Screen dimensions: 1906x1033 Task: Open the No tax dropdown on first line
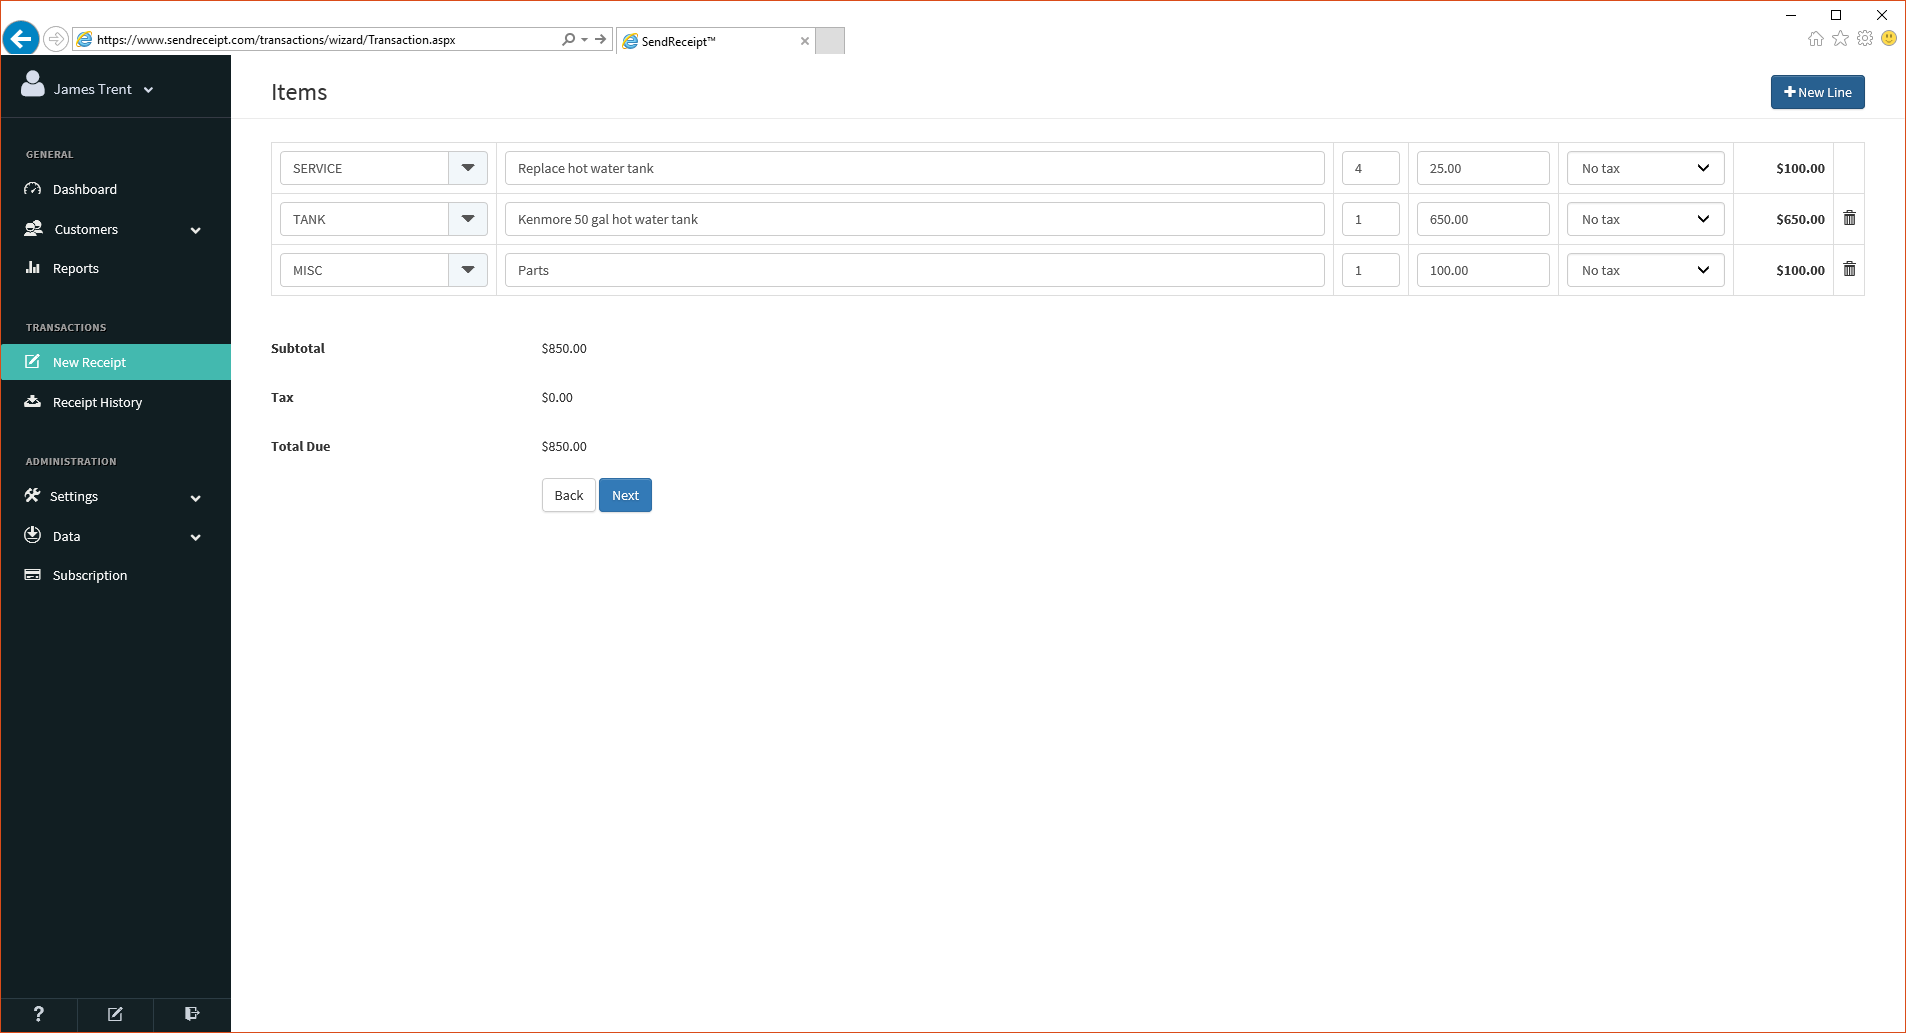pos(1644,167)
